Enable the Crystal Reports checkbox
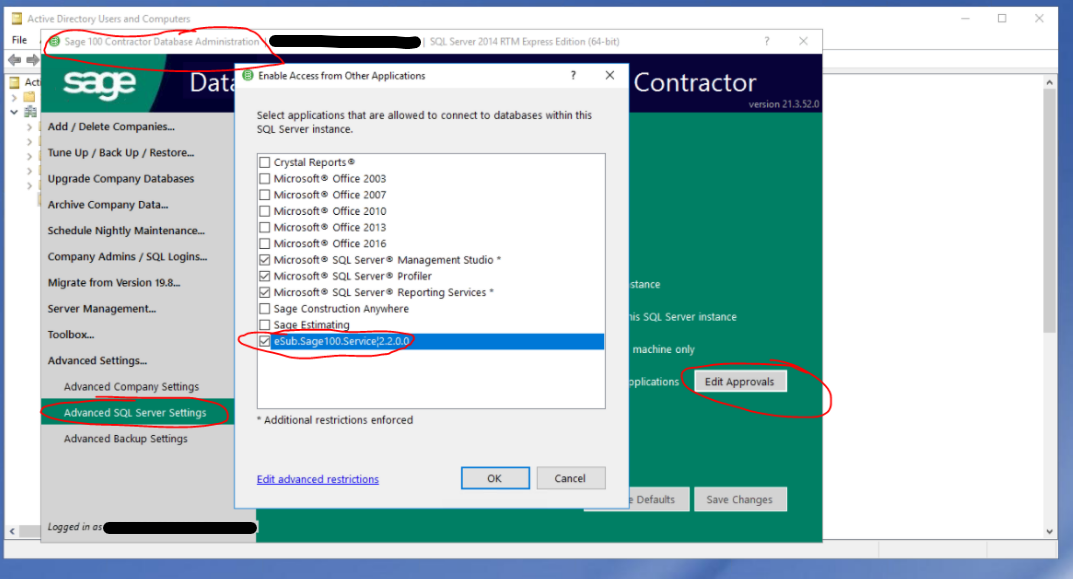Image resolution: width=1073 pixels, height=579 pixels. pyautogui.click(x=265, y=162)
